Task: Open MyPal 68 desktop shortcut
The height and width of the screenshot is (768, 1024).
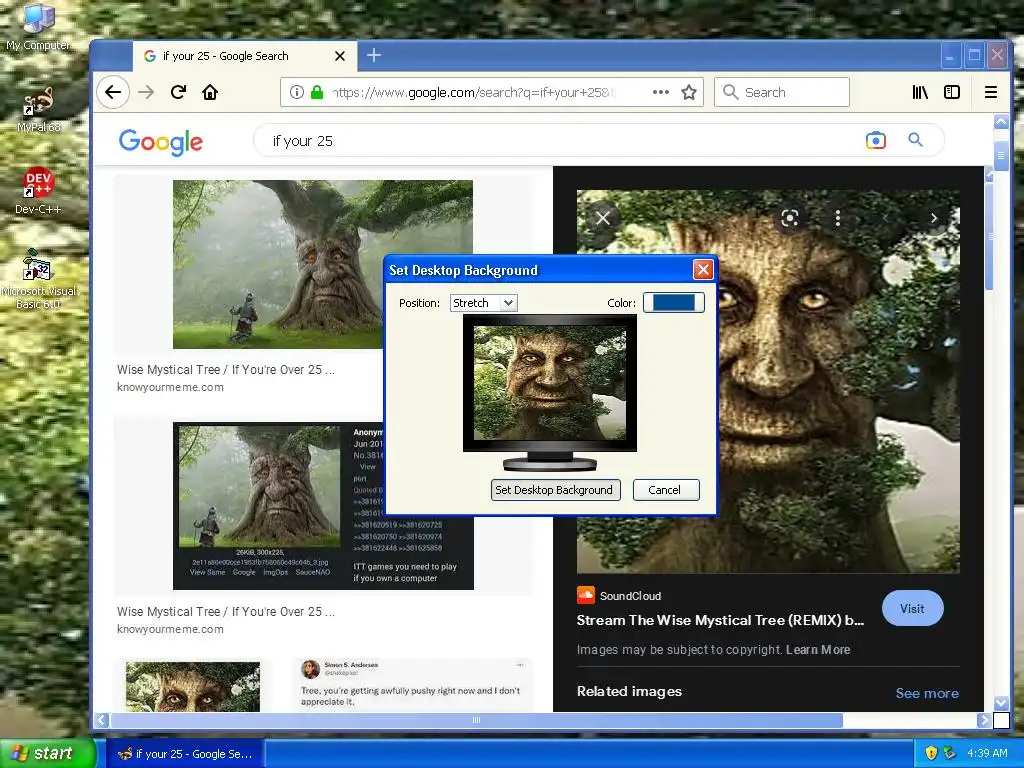Action: (38, 109)
